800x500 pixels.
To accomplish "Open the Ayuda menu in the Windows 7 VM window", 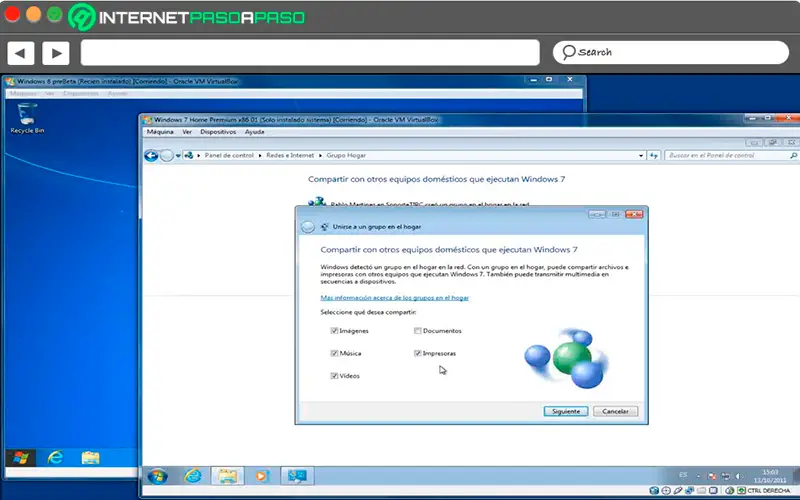I will click(255, 132).
